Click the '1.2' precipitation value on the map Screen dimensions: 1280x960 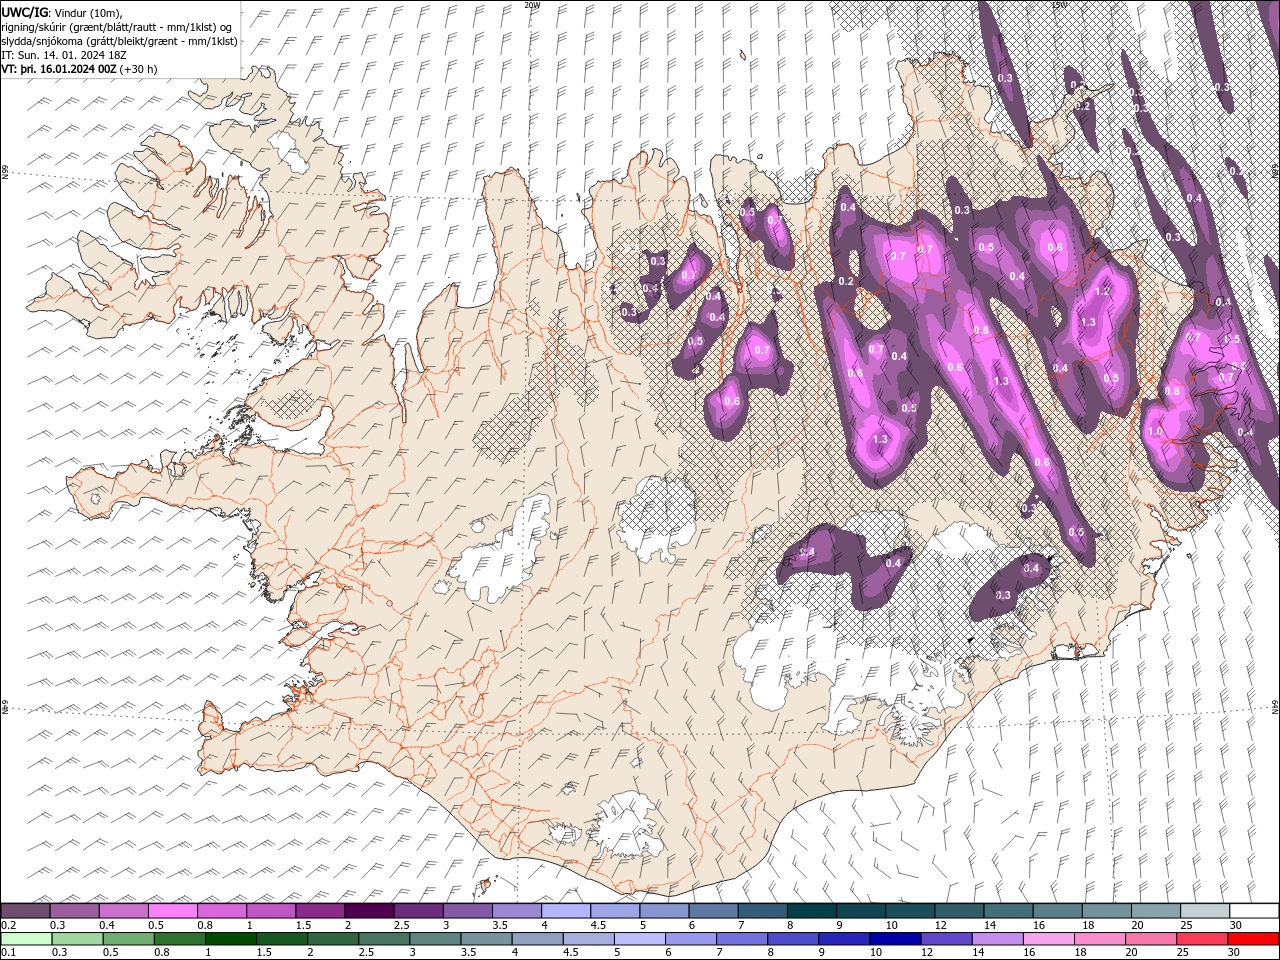(x=1103, y=292)
